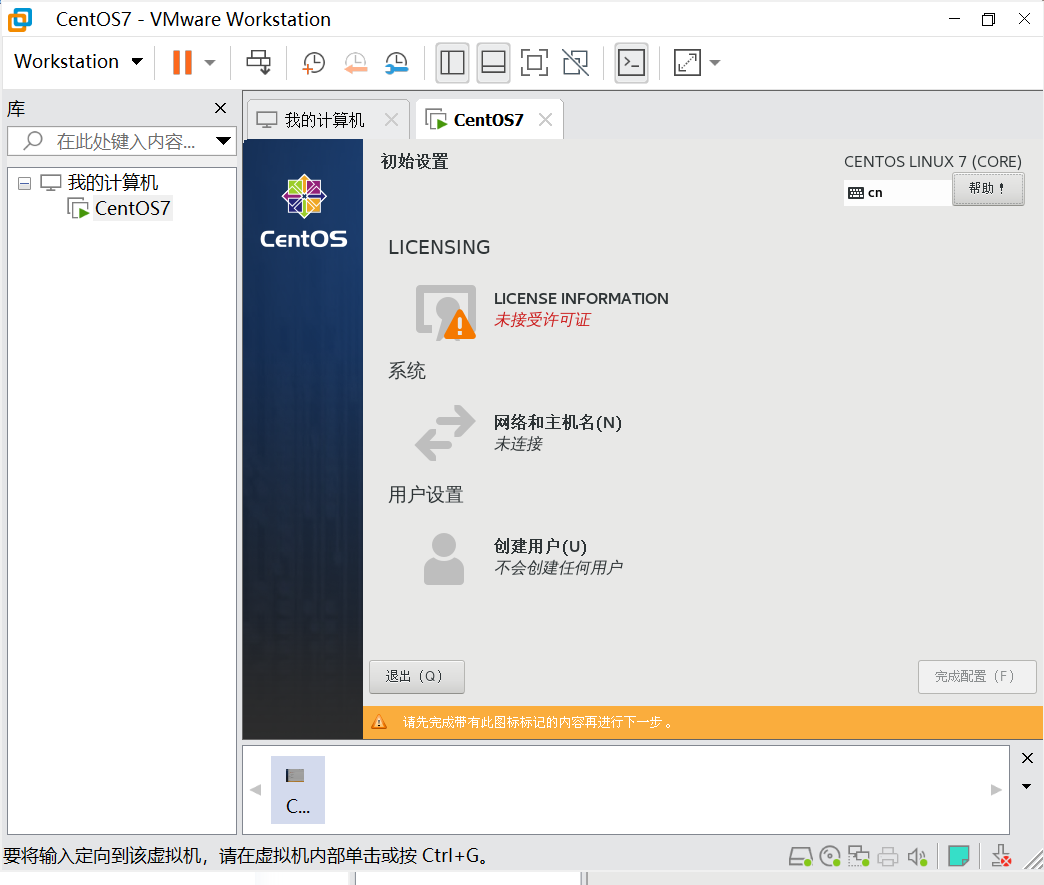Open the thumbnail bar options dropdown arrow
Image resolution: width=1044 pixels, height=885 pixels.
1027,786
